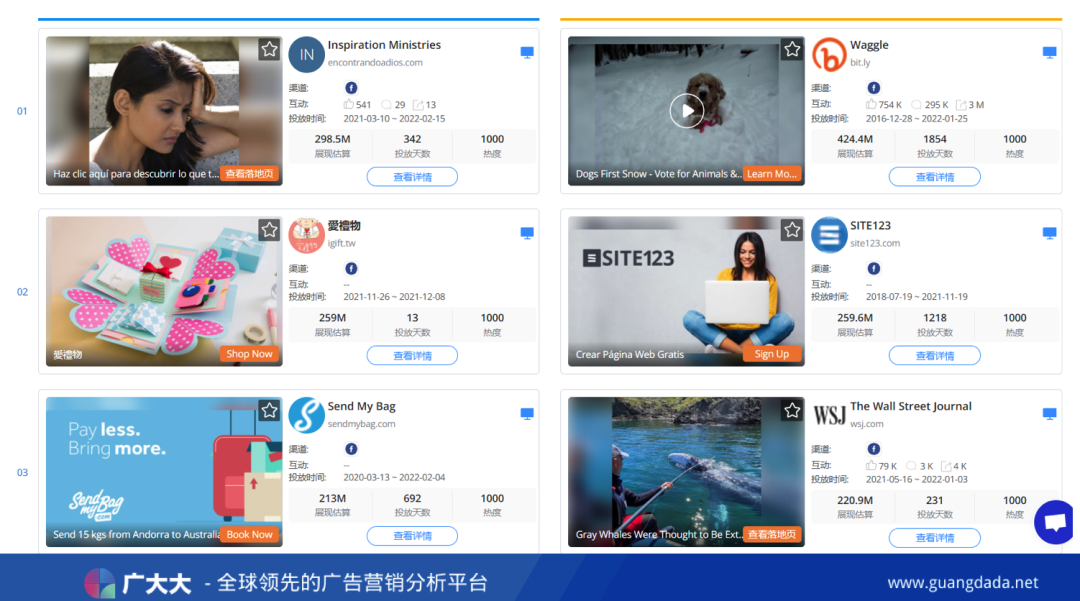The width and height of the screenshot is (1080, 601).
Task: Open the encontrandoadios.com domain link
Action: click(375, 63)
